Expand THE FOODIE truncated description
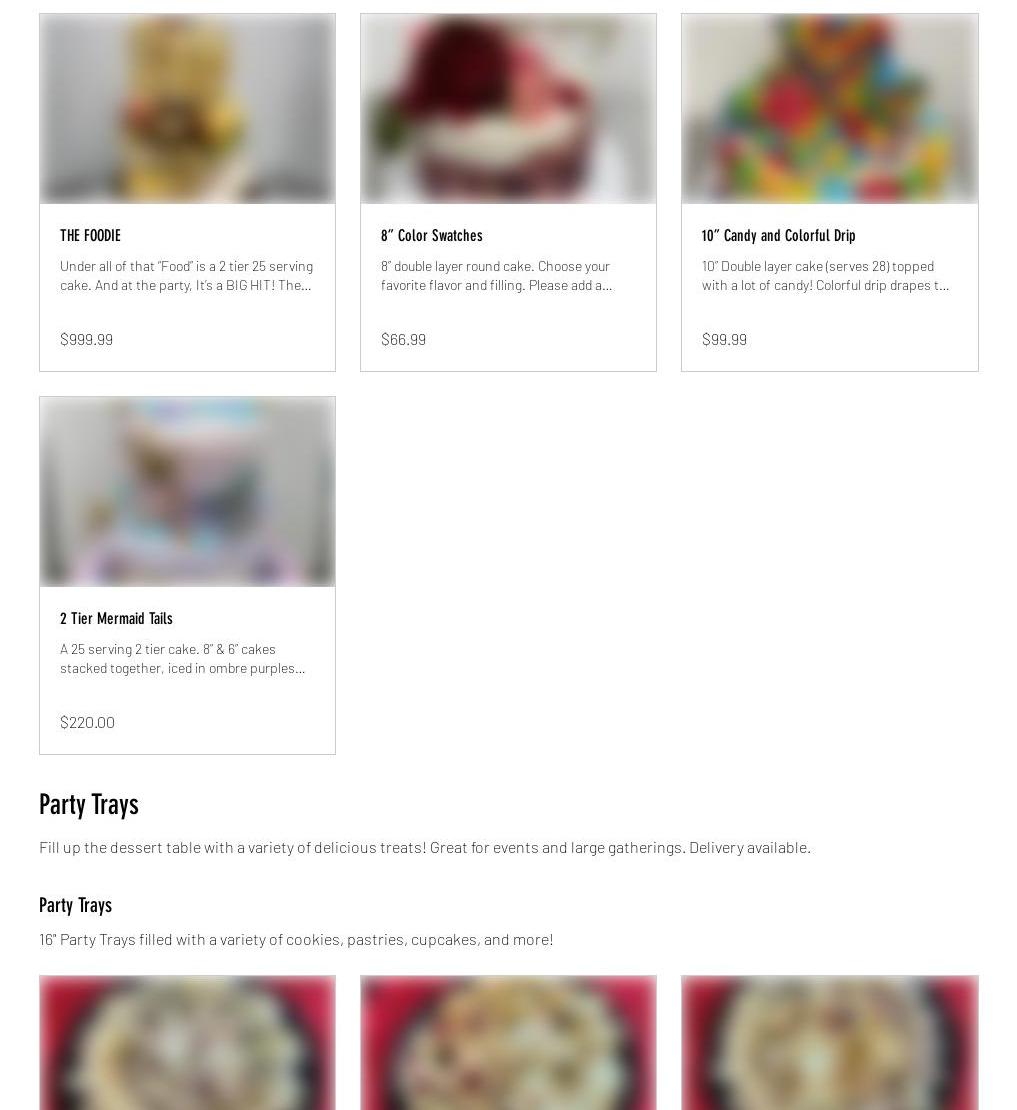This screenshot has width=1017, height=1110. 186,275
